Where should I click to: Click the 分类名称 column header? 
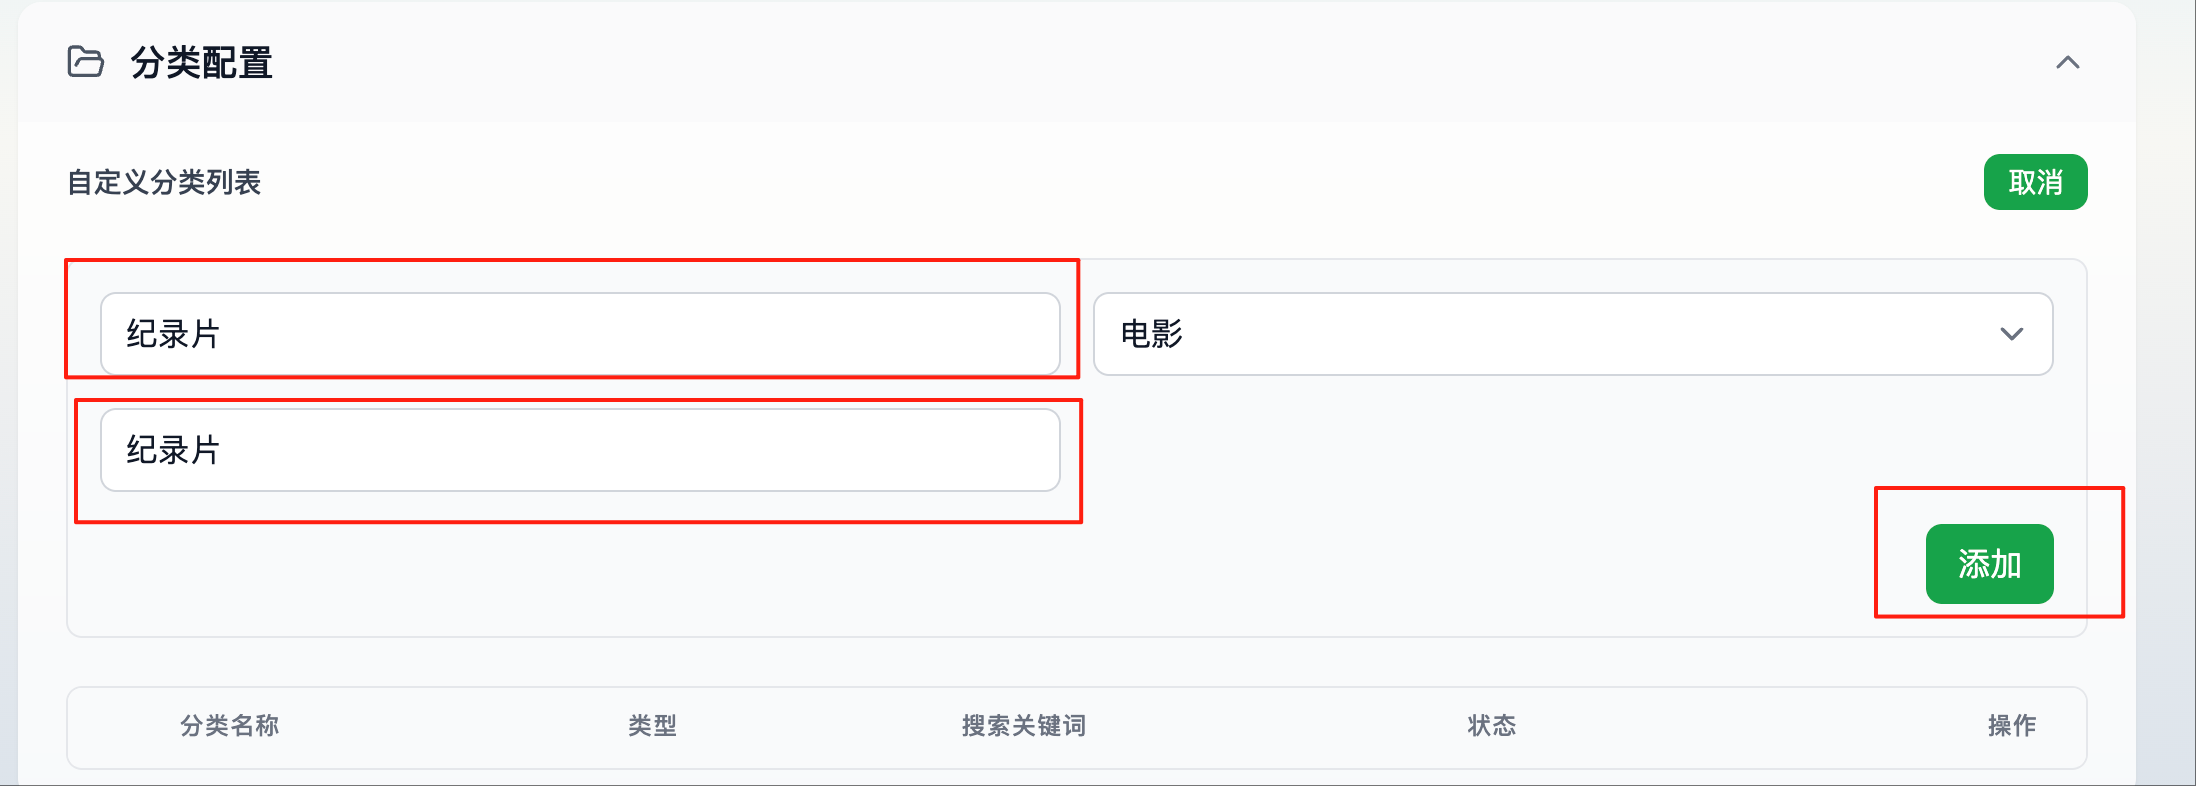click(229, 725)
